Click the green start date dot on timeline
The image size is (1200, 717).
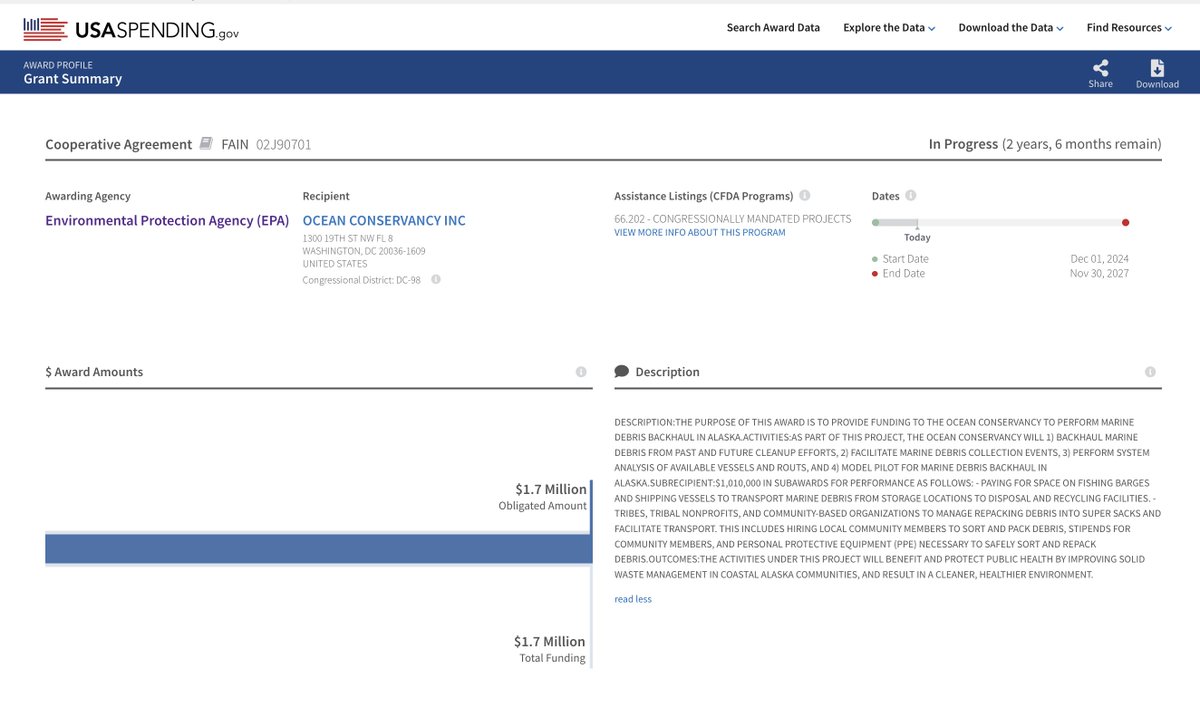tap(876, 222)
